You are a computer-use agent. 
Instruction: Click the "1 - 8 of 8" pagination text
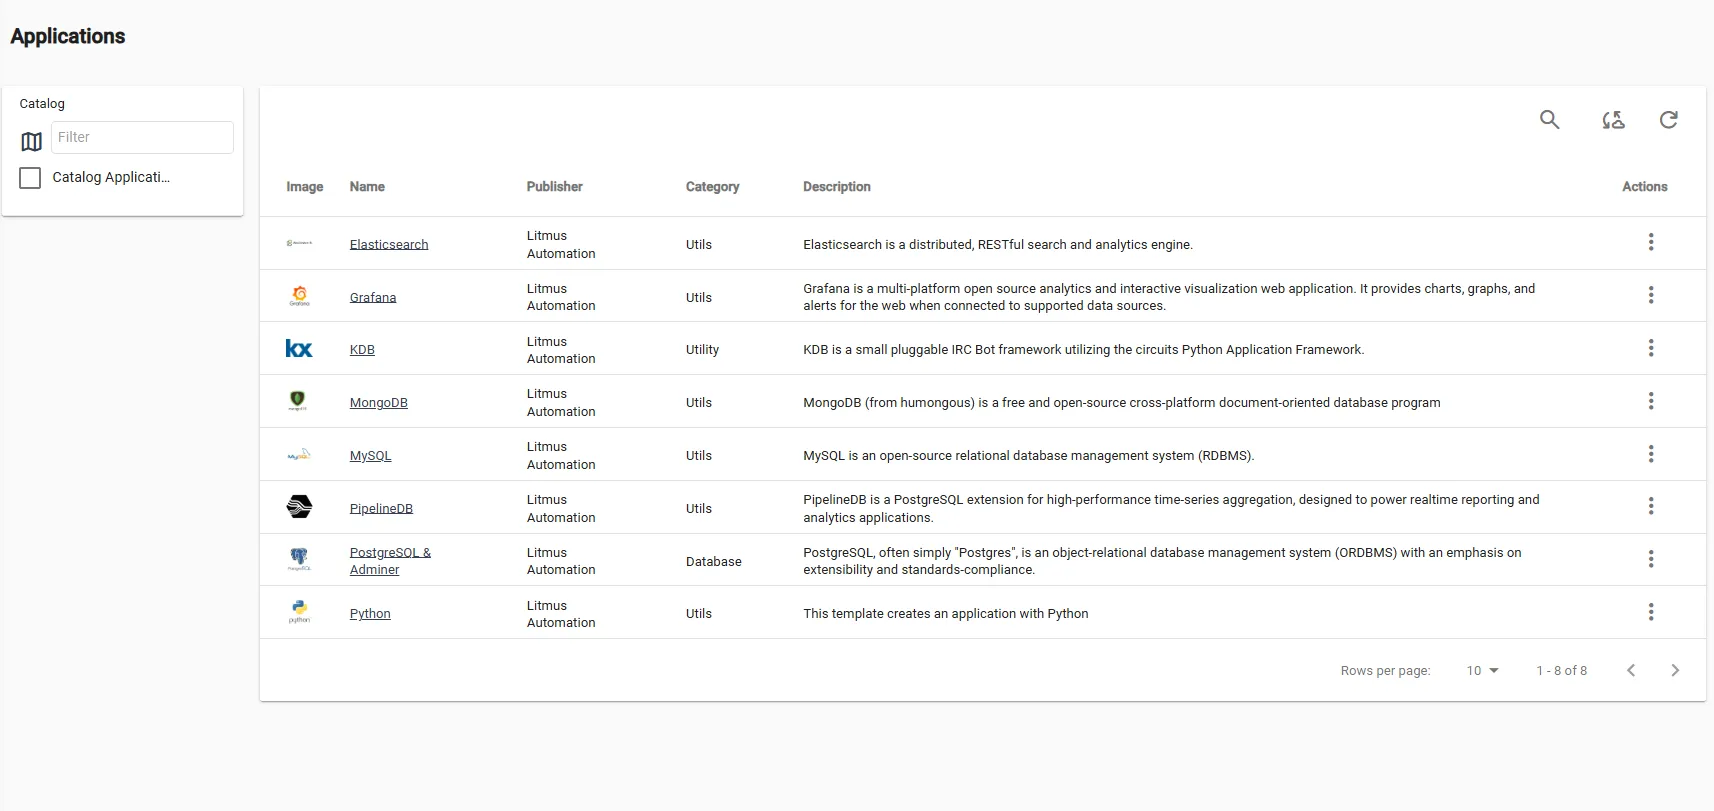(x=1562, y=671)
